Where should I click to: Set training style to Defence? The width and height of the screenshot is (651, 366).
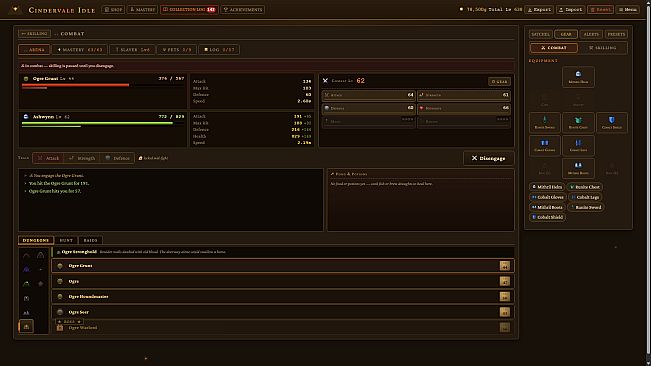click(117, 158)
